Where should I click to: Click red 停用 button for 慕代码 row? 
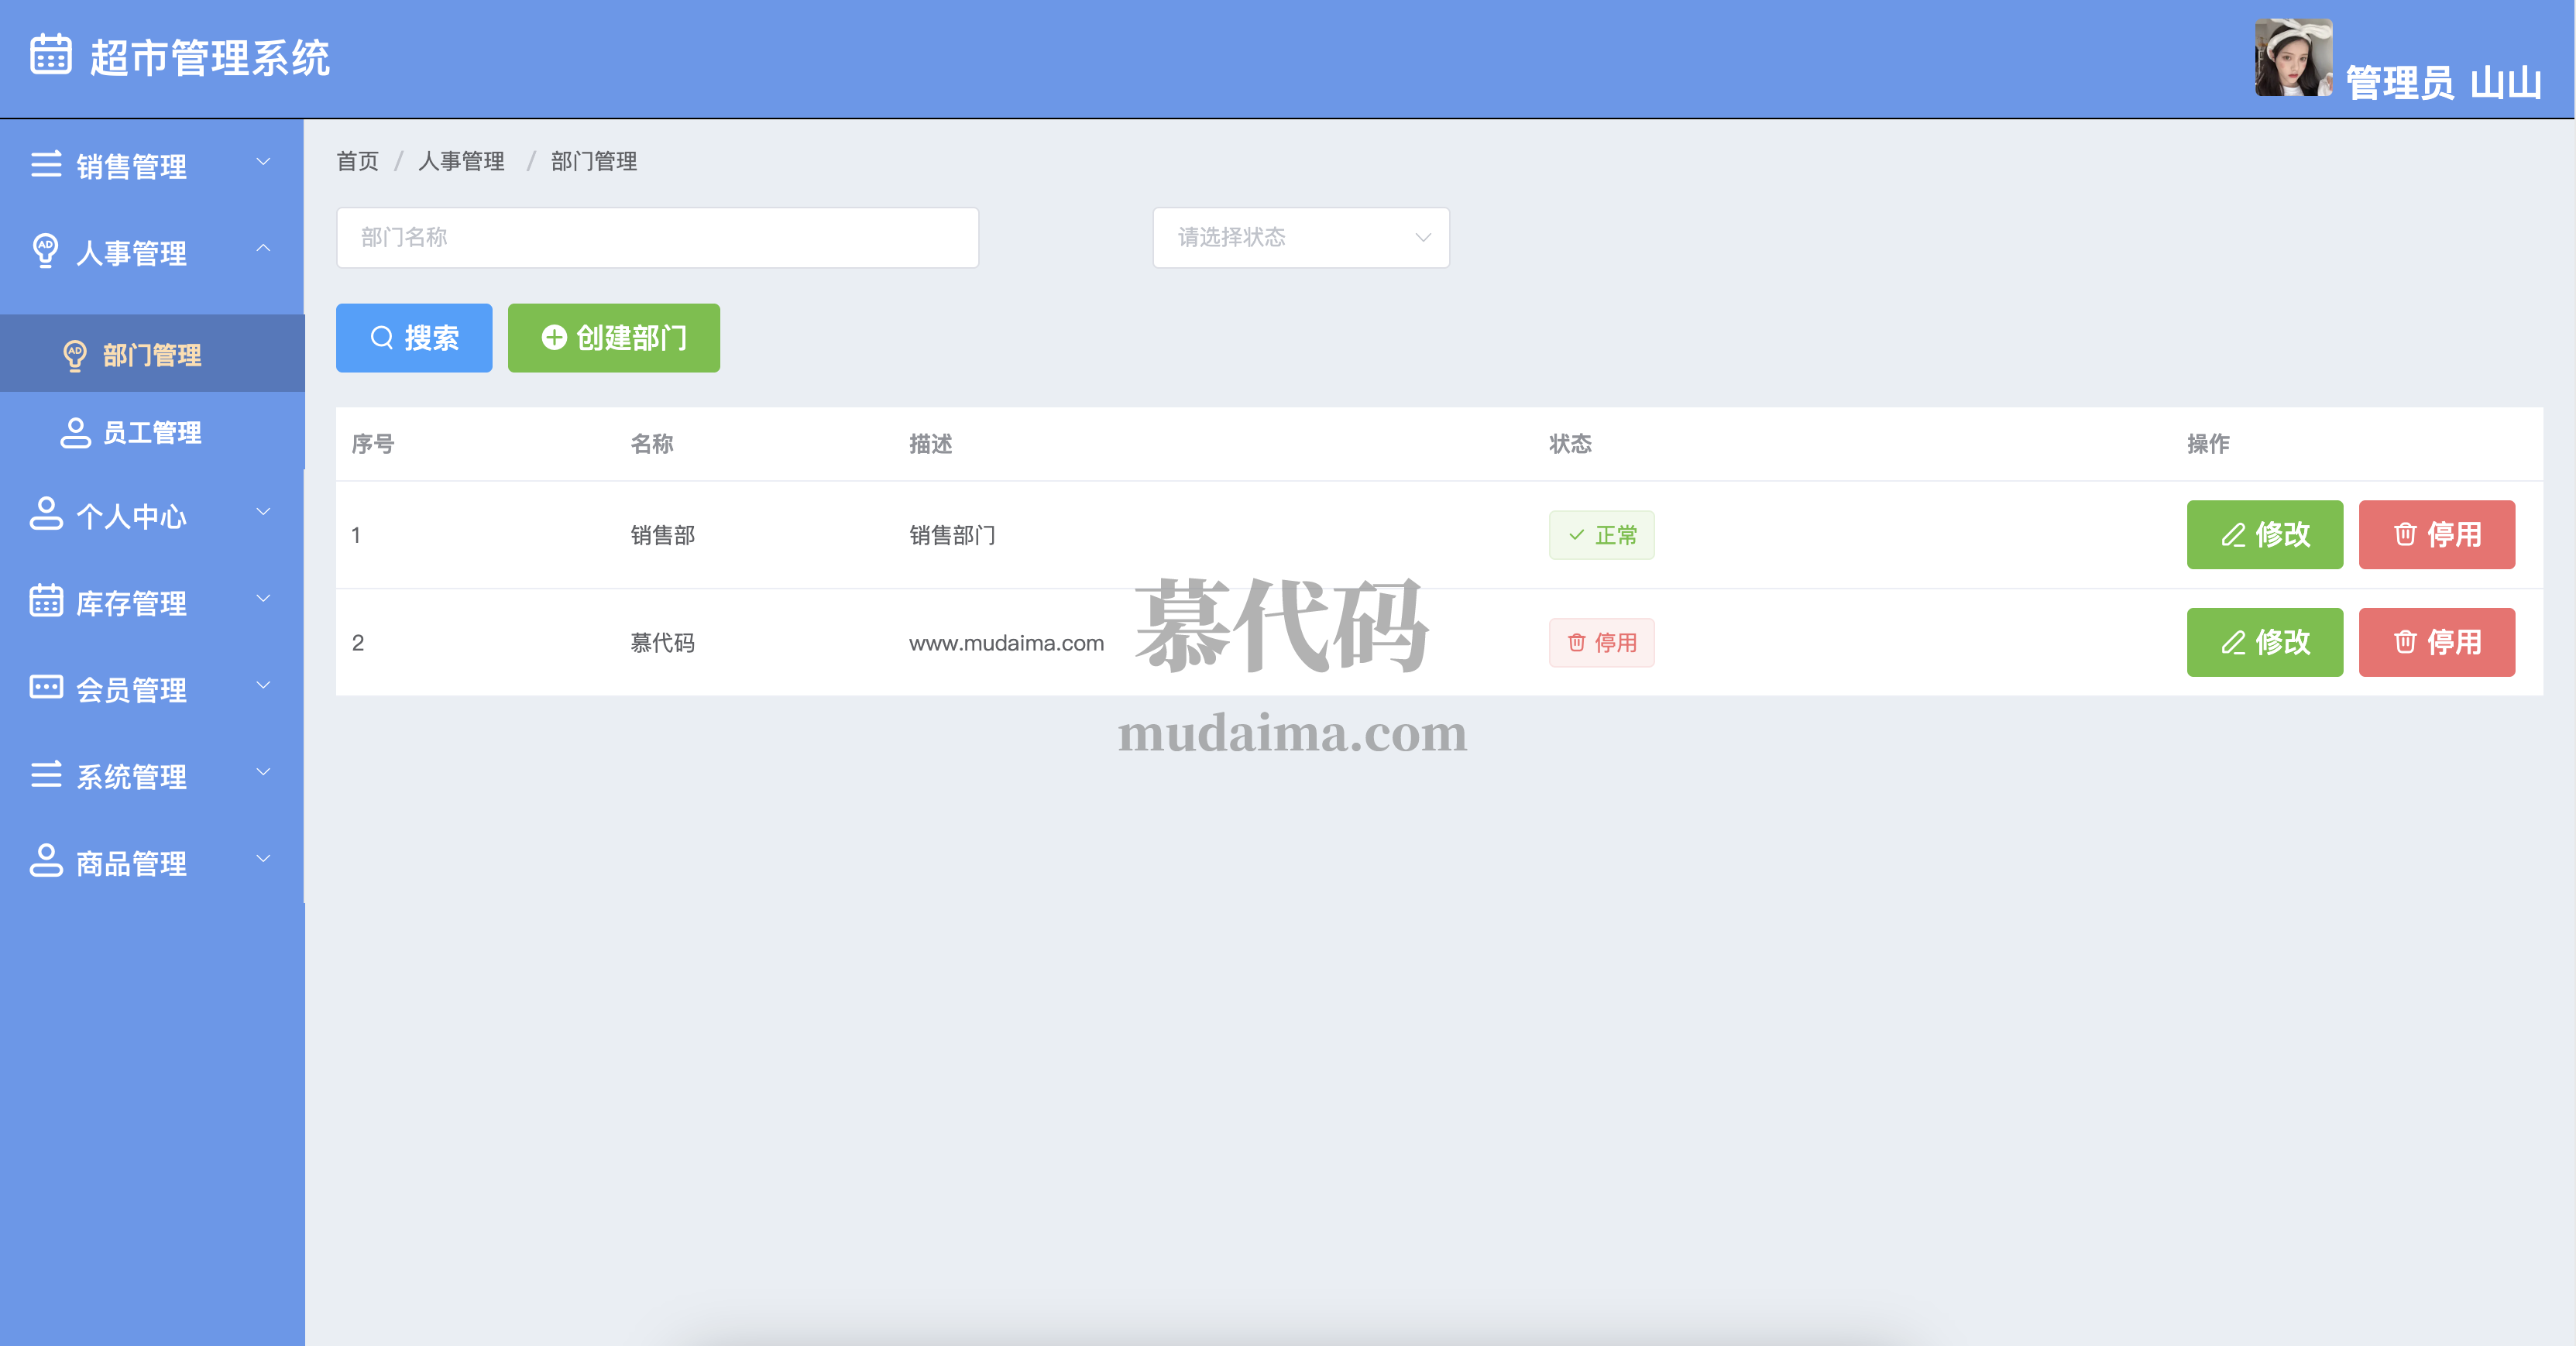tap(2436, 642)
